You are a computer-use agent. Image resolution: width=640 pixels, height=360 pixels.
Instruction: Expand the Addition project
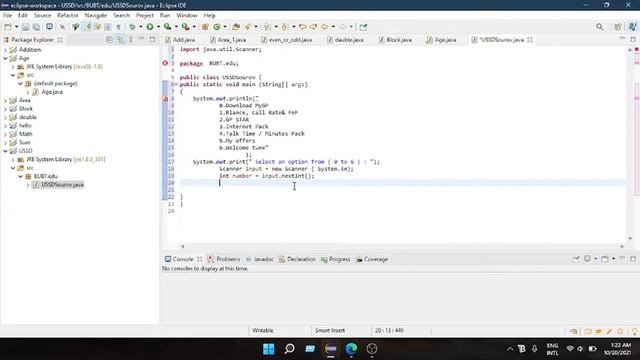[6, 50]
